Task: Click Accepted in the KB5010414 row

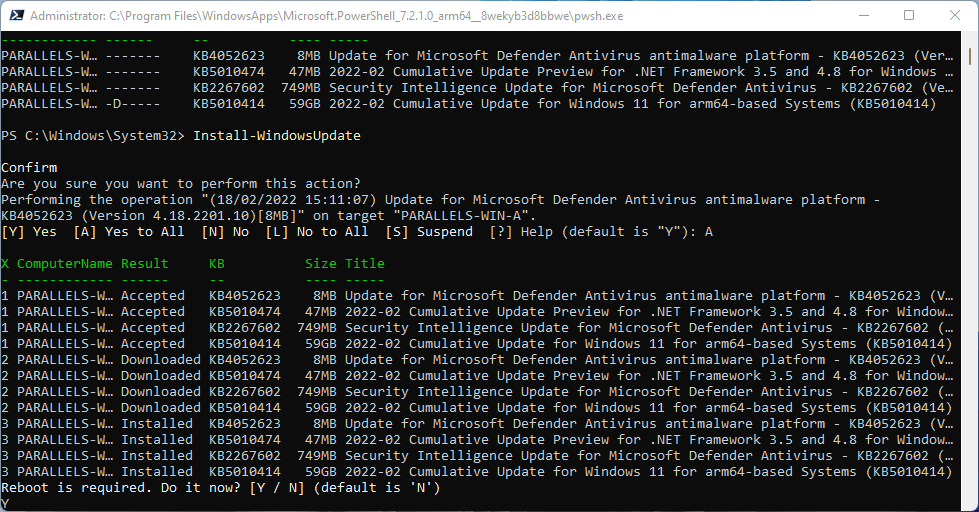Action: click(x=152, y=343)
